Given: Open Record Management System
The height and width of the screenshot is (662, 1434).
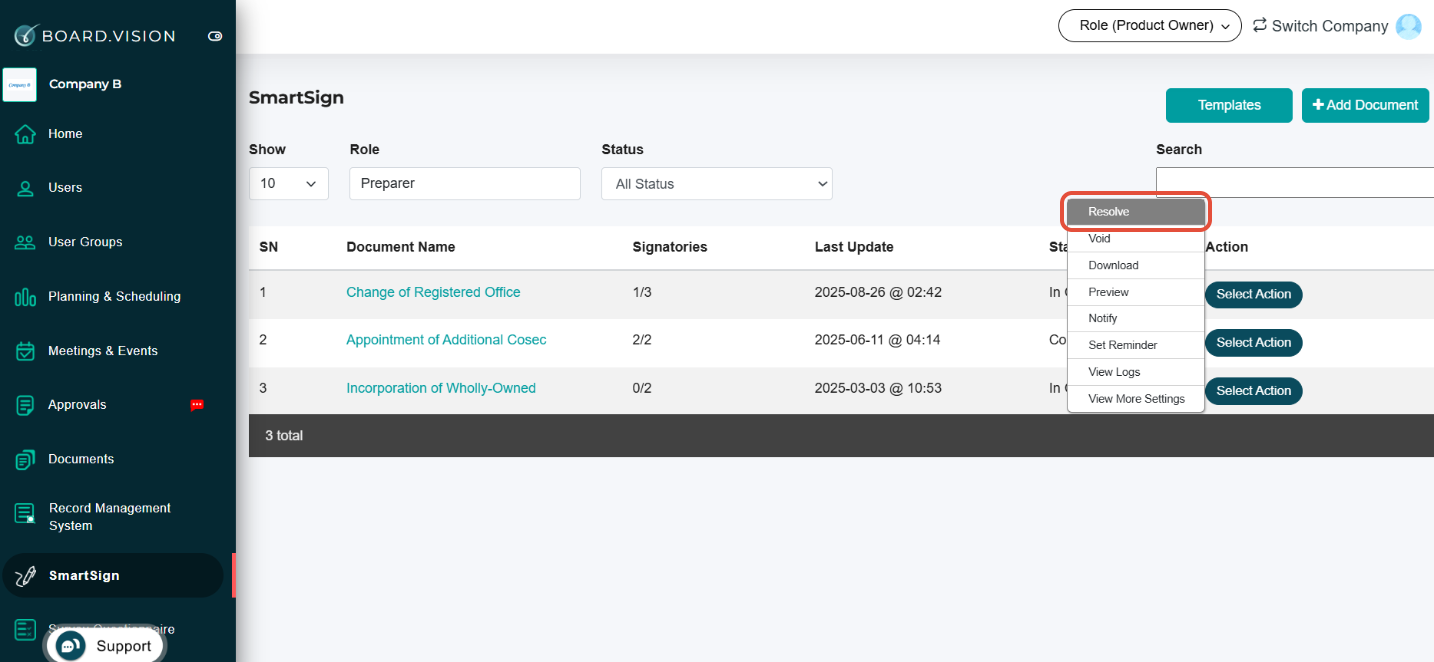Looking at the screenshot, I should pyautogui.click(x=110, y=517).
